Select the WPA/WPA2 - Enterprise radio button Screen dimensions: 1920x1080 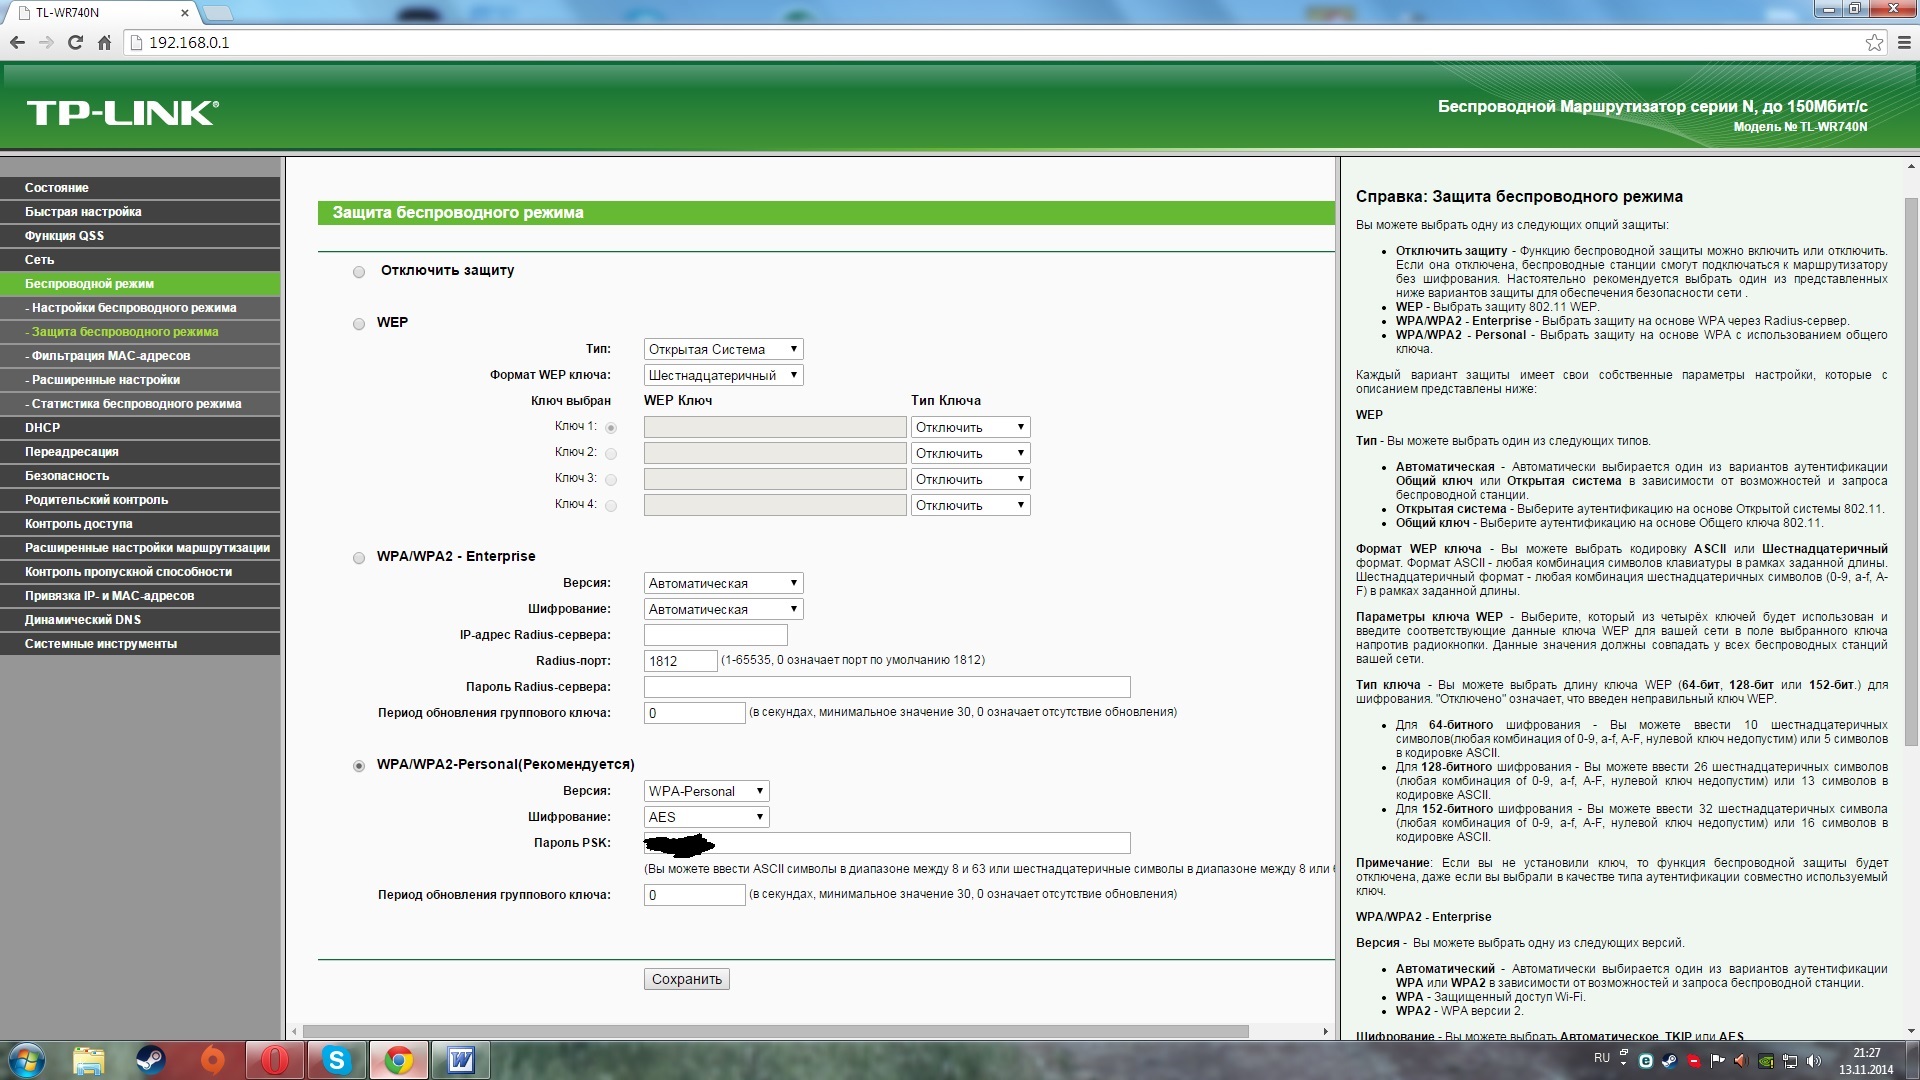359,558
